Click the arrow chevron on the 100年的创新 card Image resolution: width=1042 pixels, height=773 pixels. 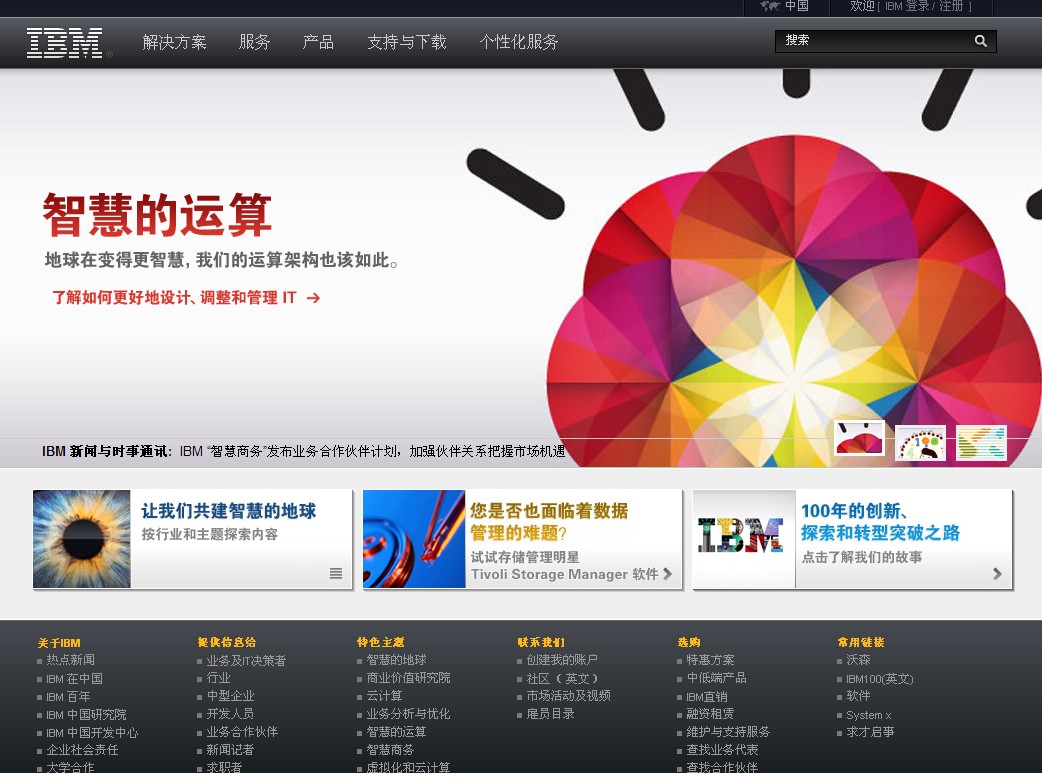coord(997,574)
